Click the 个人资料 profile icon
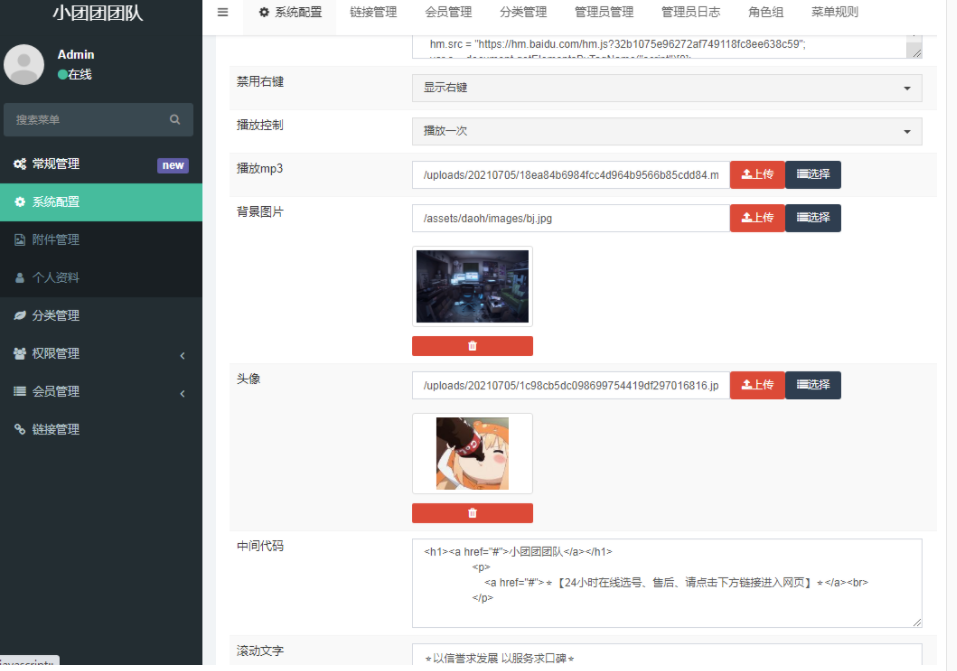The height and width of the screenshot is (671, 957). [18, 278]
